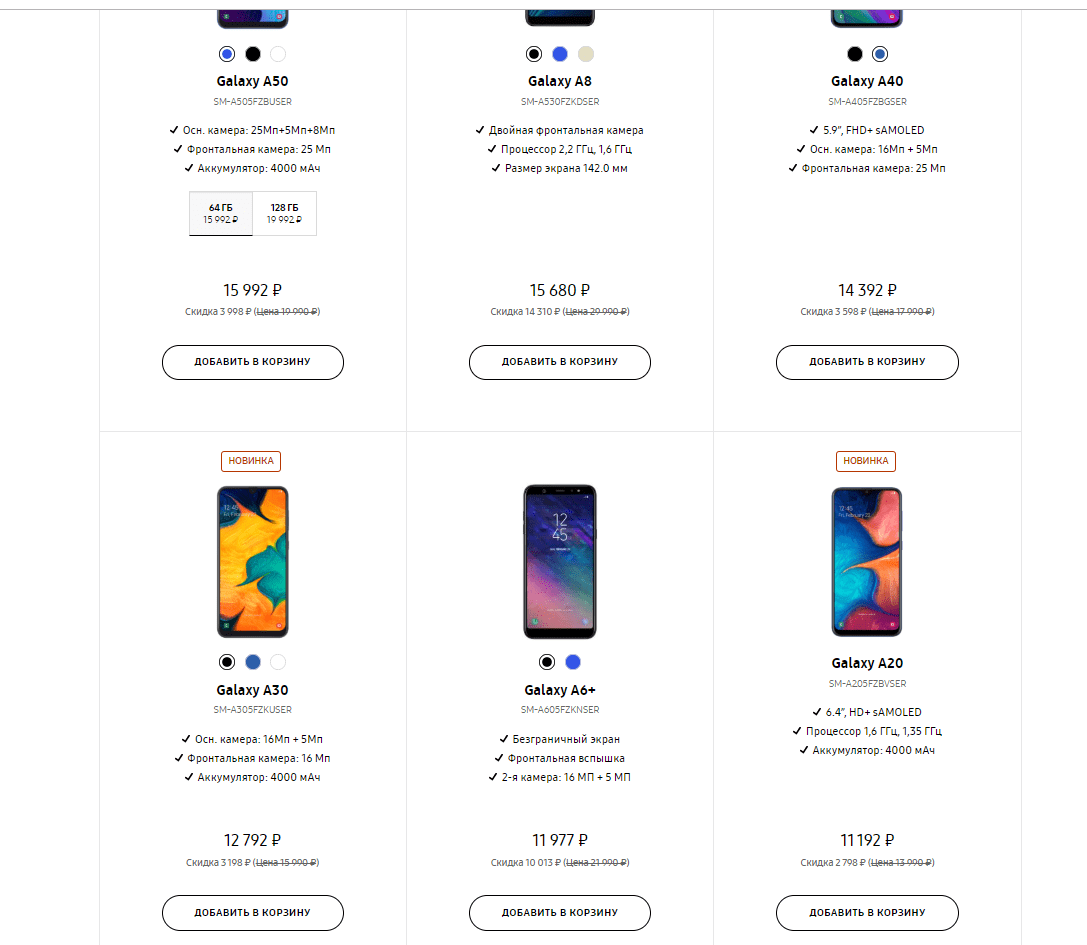Image resolution: width=1087 pixels, height=945 pixels.
Task: Add Galaxy A30 to cart
Action: [253, 913]
